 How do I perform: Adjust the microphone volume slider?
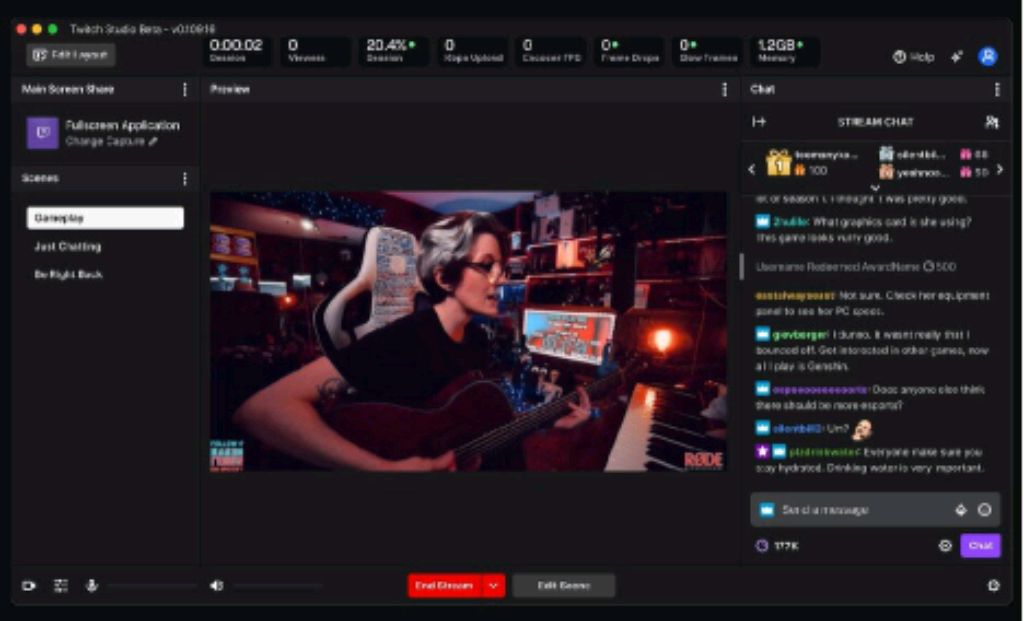(x=153, y=586)
